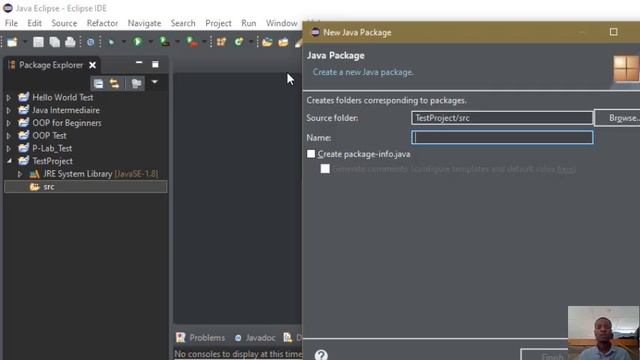
Task: Select the P-Lab_Test project
Action: 52,149
